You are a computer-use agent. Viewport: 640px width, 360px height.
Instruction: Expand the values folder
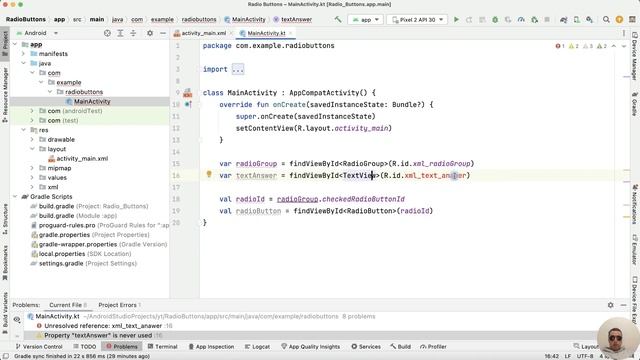32,178
